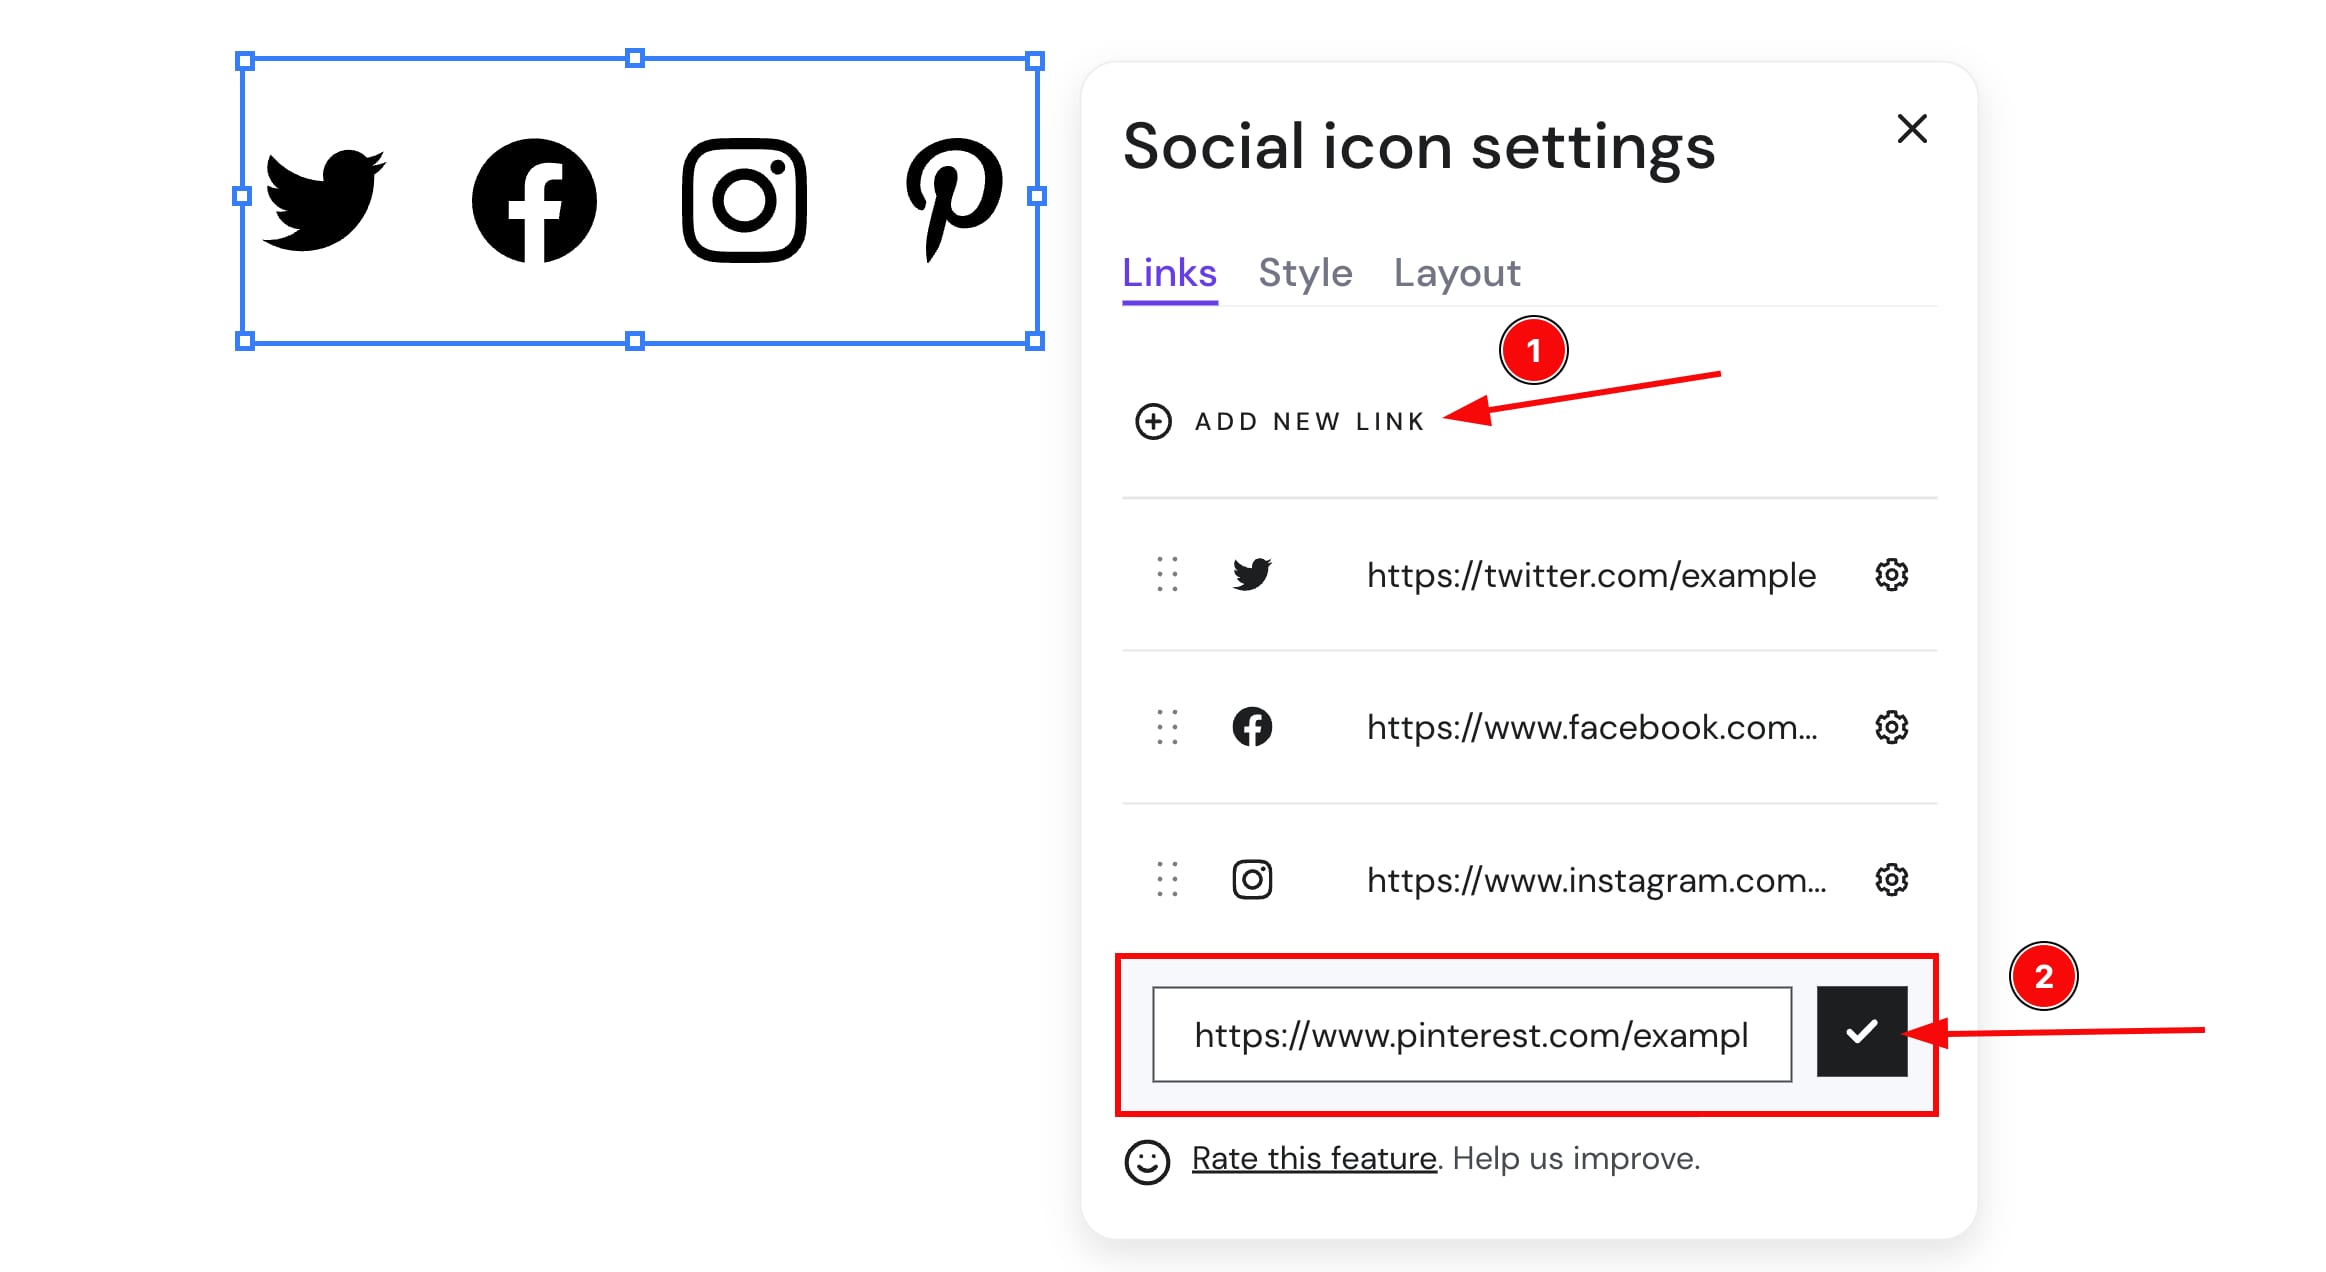Screen dimensions: 2326x1272
Task: Switch to the Links tab
Action: click(1168, 272)
